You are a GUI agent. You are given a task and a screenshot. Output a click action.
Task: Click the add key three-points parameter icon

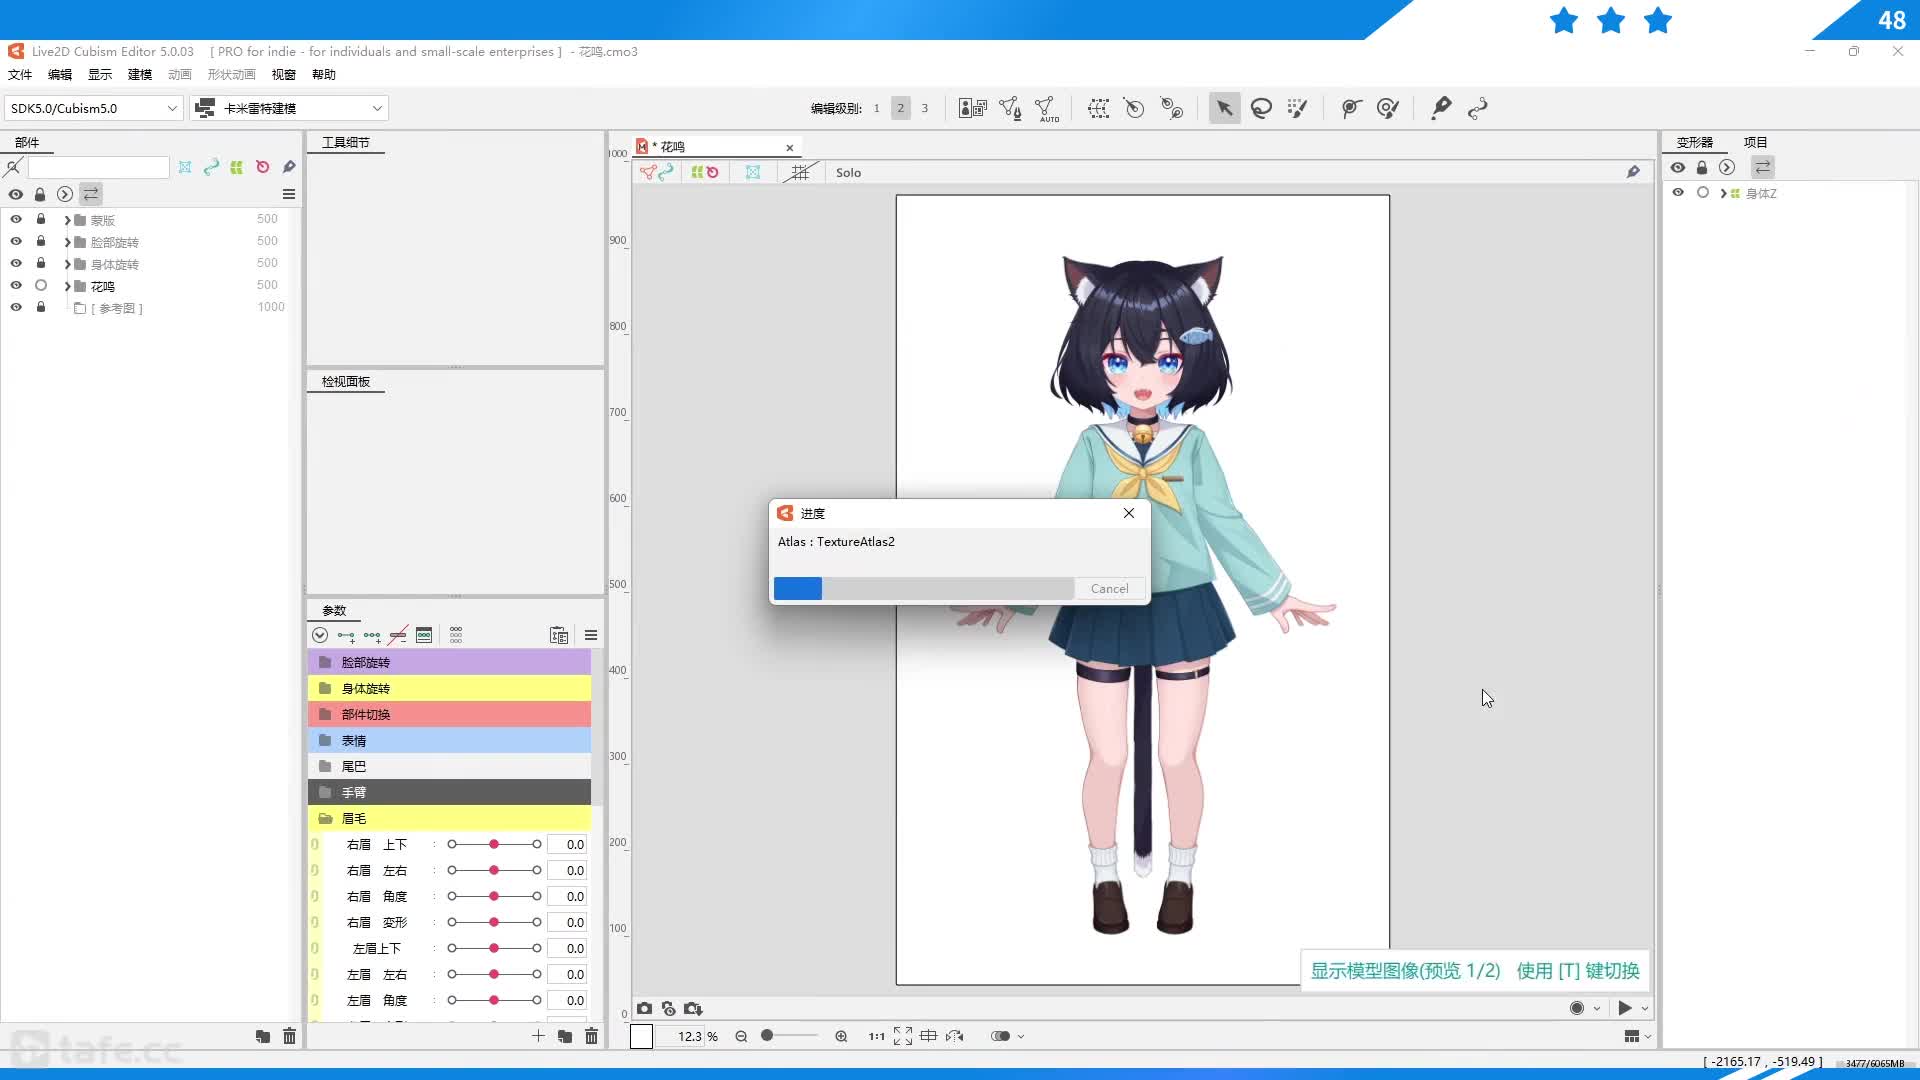pyautogui.click(x=372, y=635)
